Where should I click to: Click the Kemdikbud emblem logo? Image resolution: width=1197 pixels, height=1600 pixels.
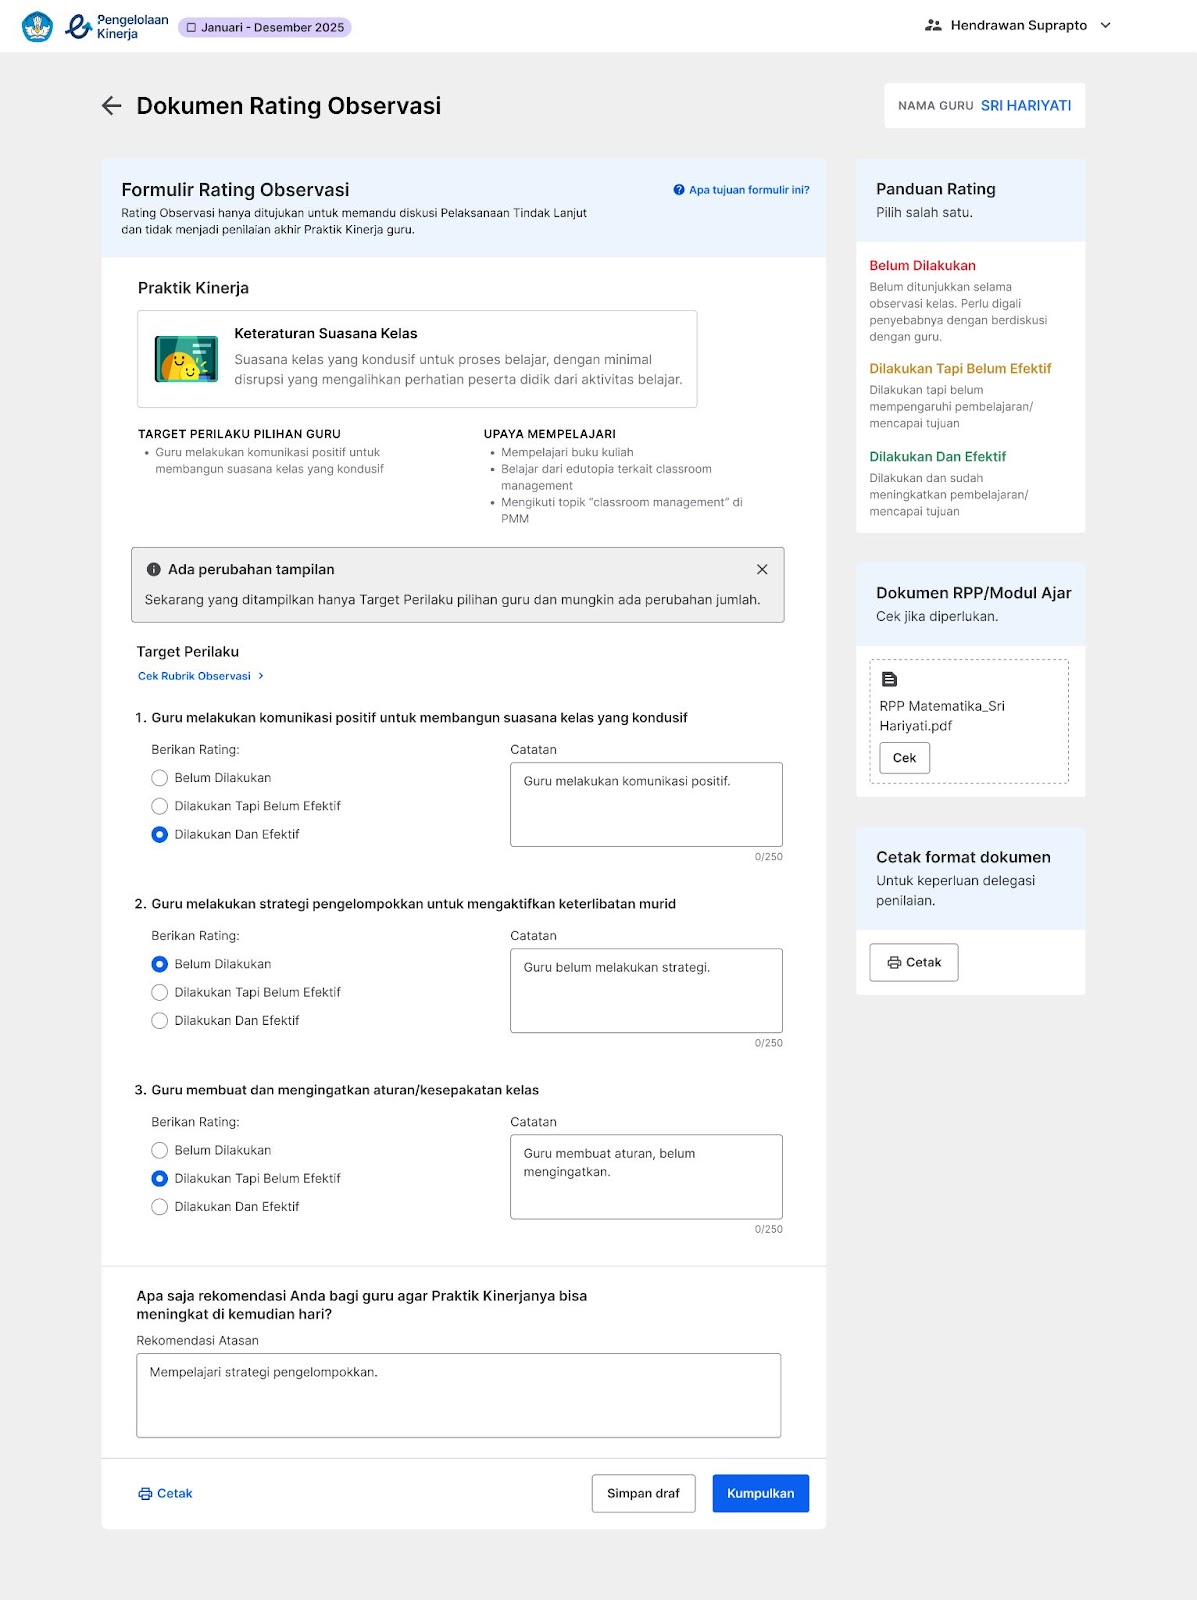(38, 27)
